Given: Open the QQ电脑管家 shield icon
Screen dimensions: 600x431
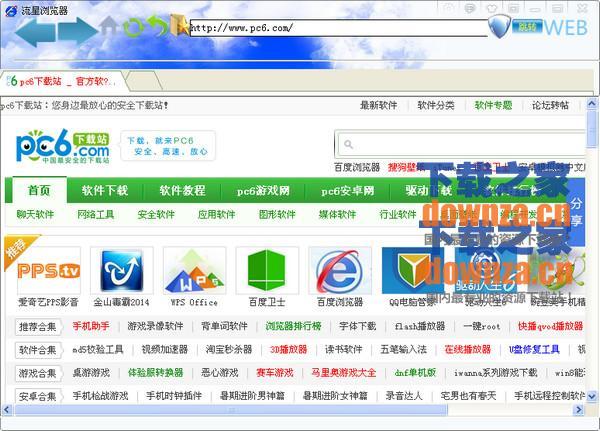Looking at the screenshot, I should [x=412, y=271].
